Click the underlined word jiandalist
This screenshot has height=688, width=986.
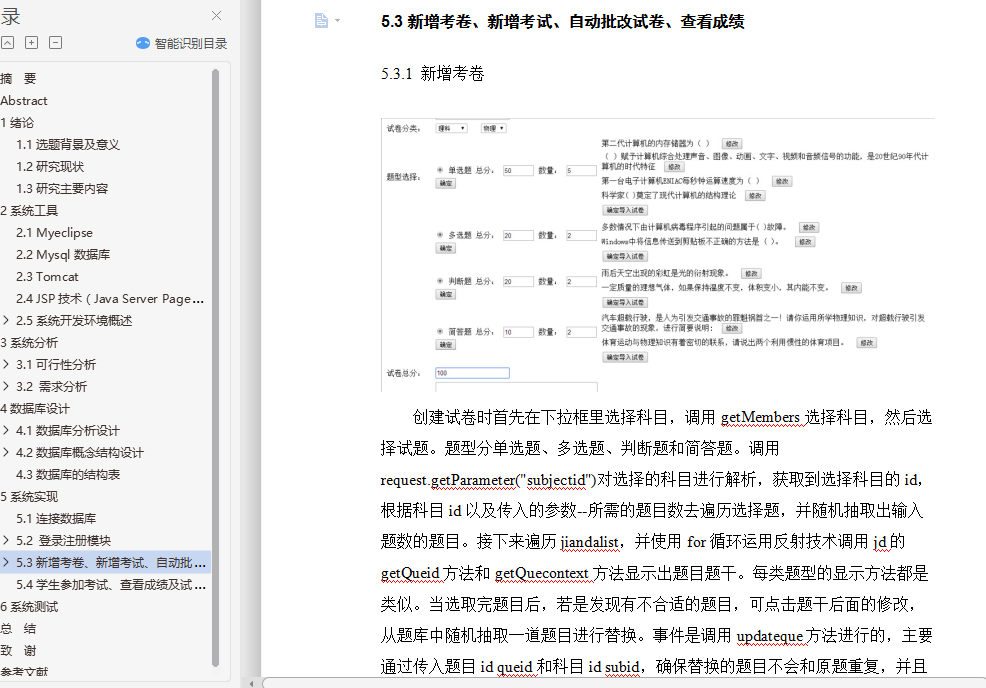click(x=589, y=542)
